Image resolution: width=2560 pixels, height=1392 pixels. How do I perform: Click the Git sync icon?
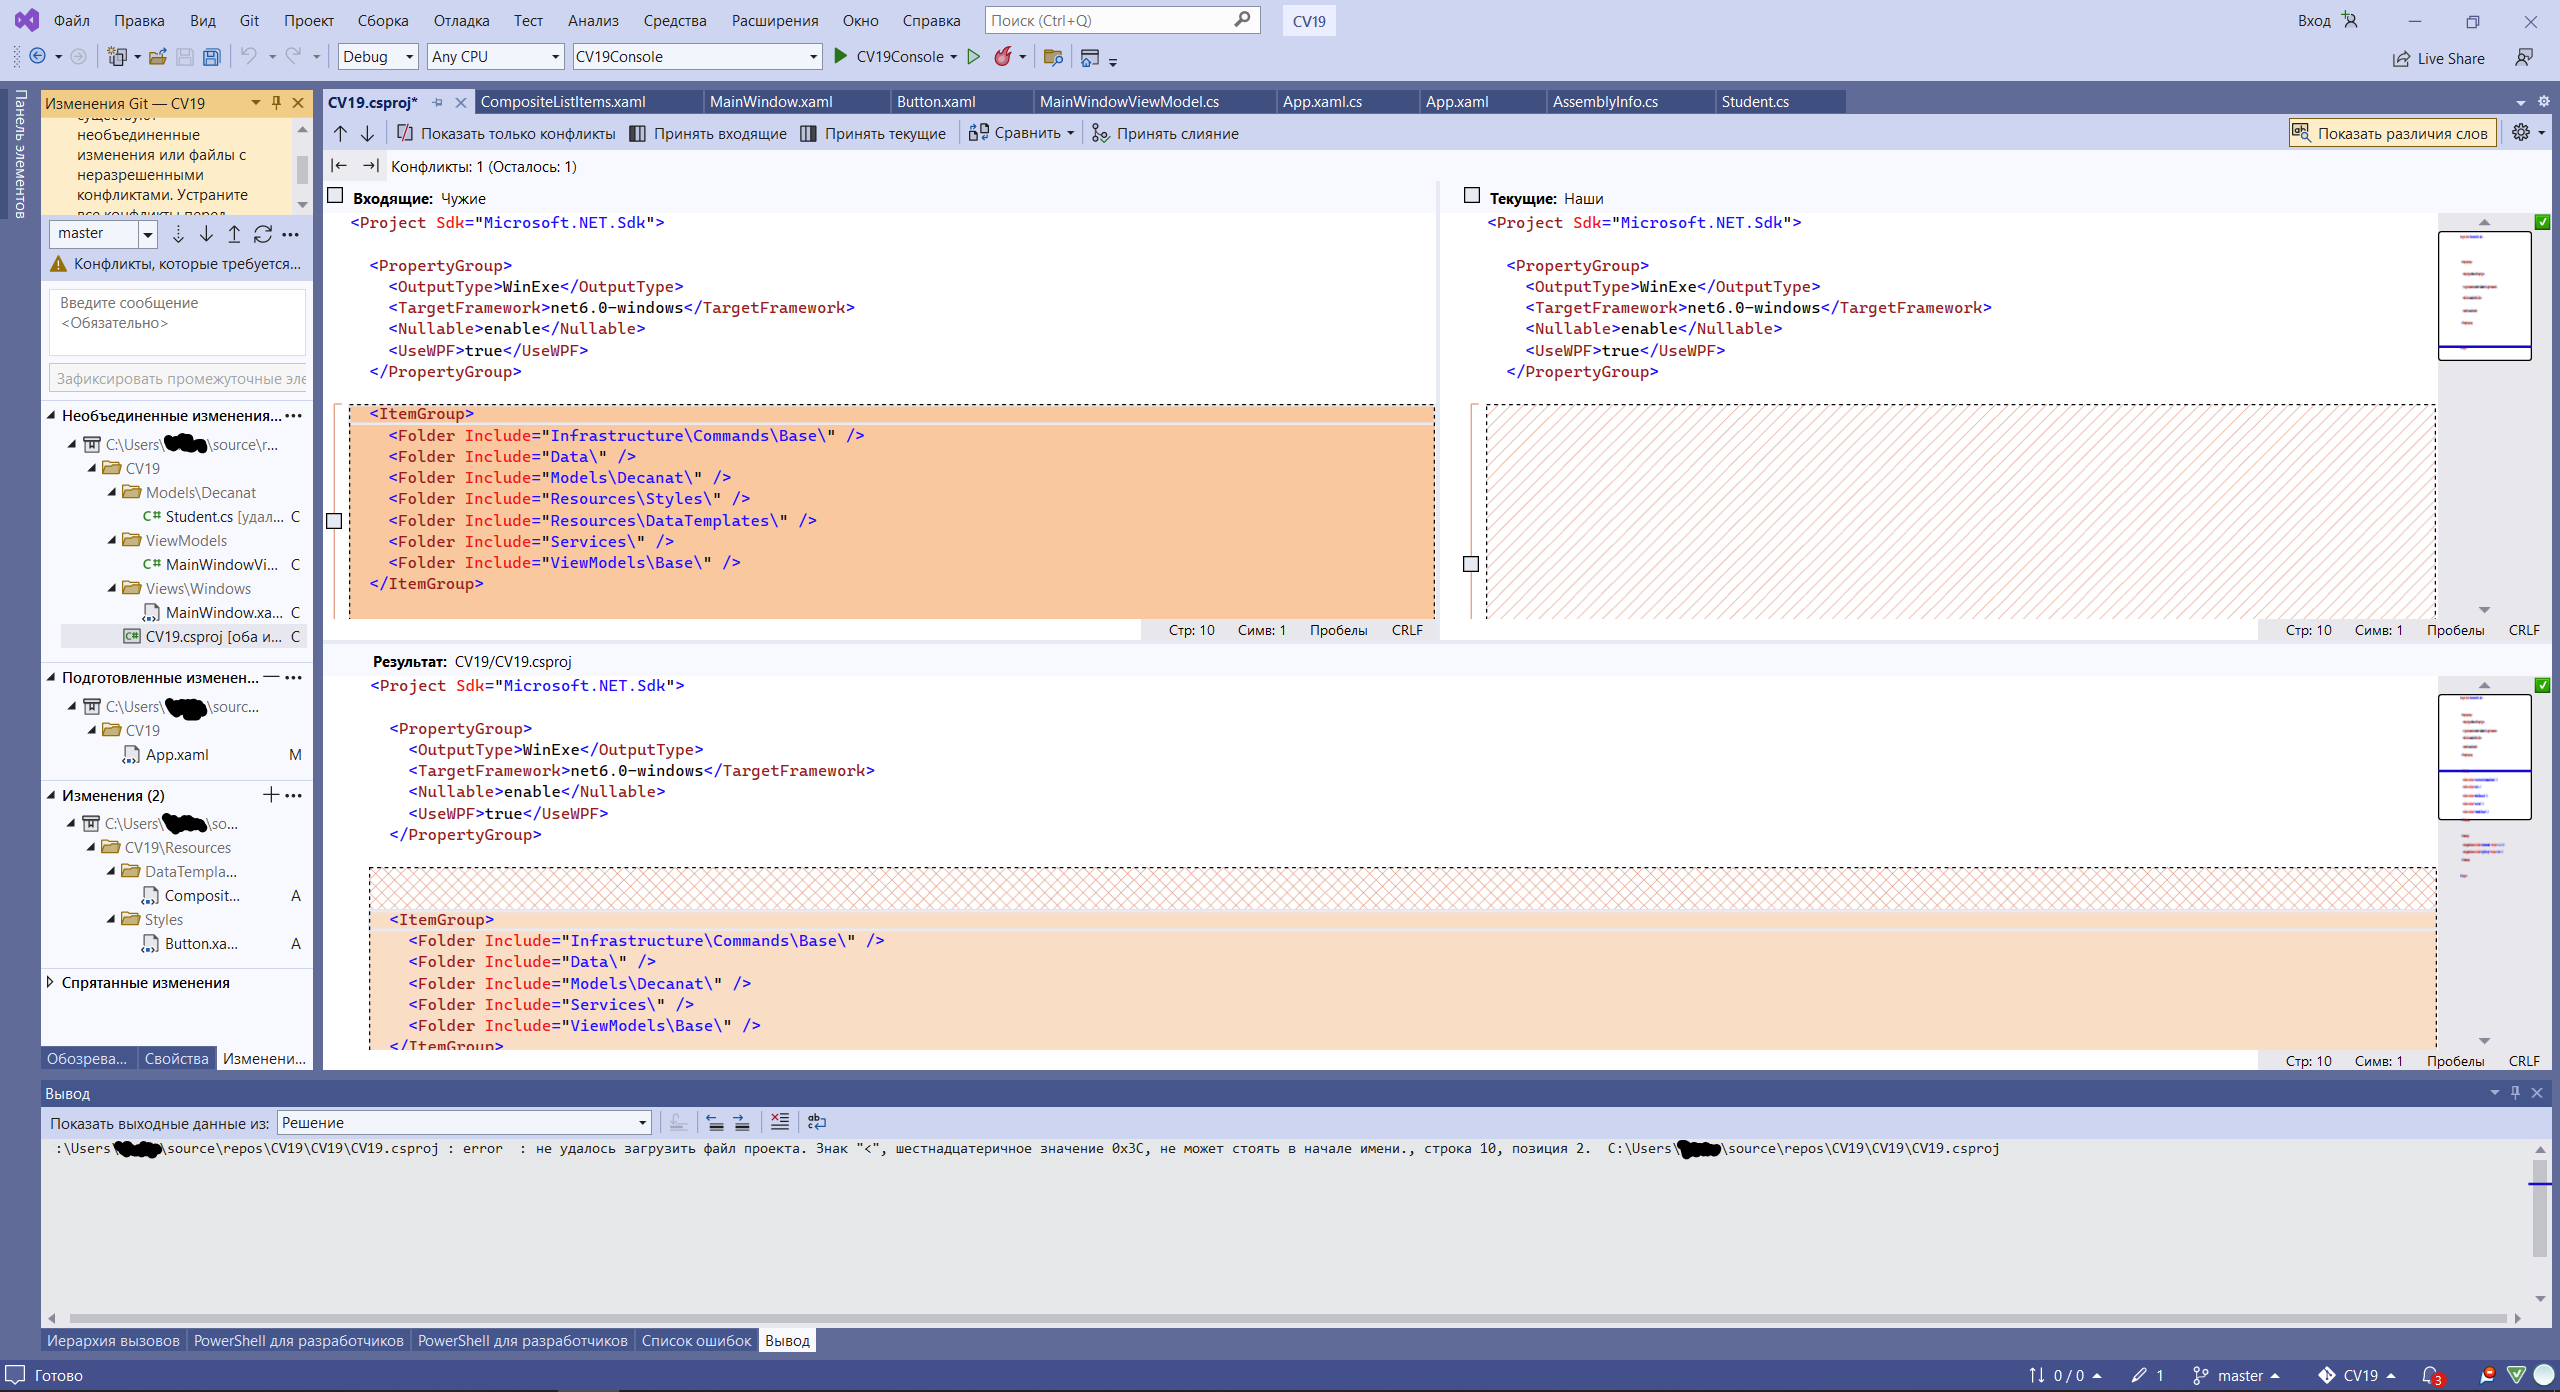[x=263, y=234]
